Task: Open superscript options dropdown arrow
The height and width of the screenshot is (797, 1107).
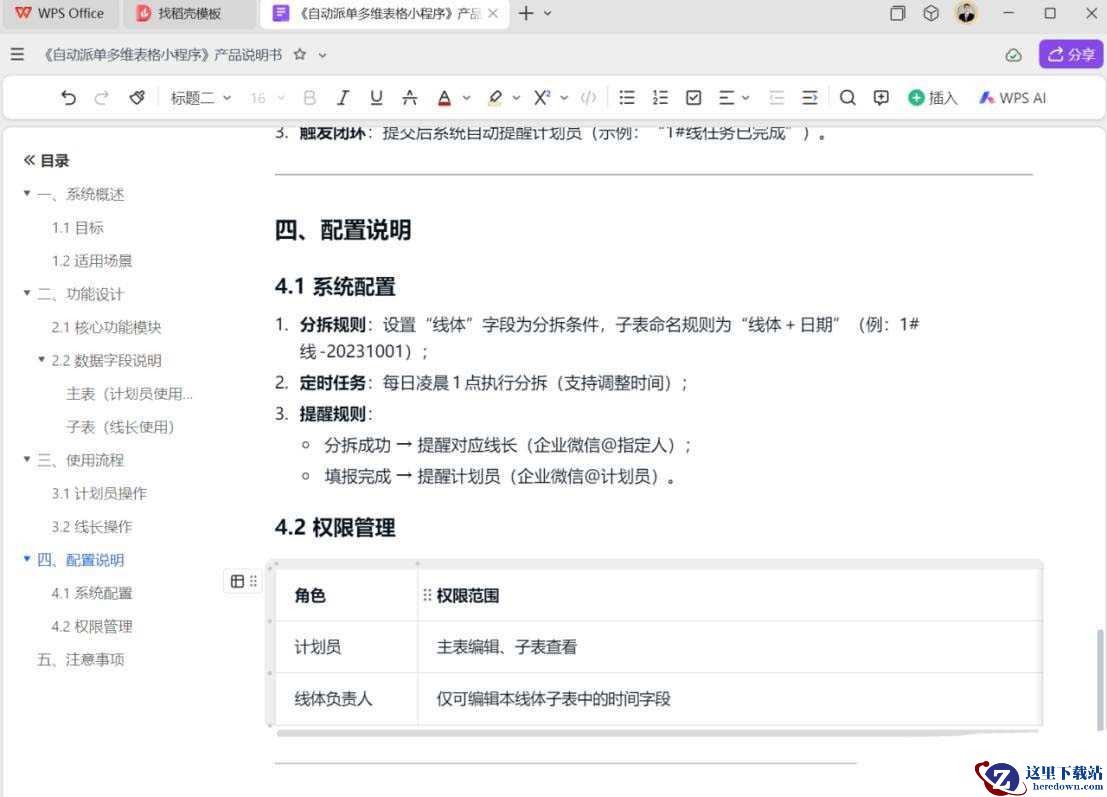Action: pos(564,98)
